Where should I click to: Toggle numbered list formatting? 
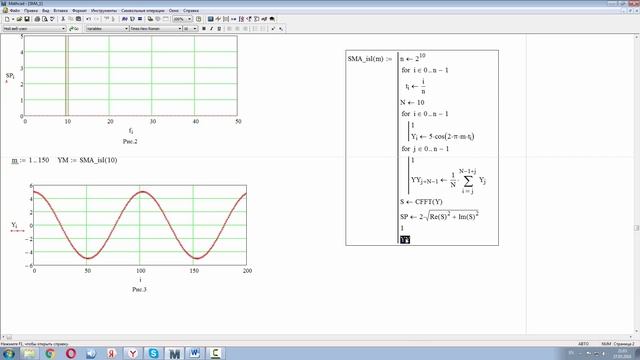click(263, 29)
